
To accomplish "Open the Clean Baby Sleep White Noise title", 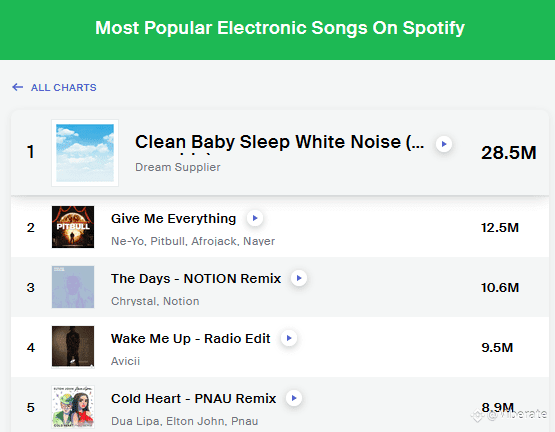I will pos(280,142).
